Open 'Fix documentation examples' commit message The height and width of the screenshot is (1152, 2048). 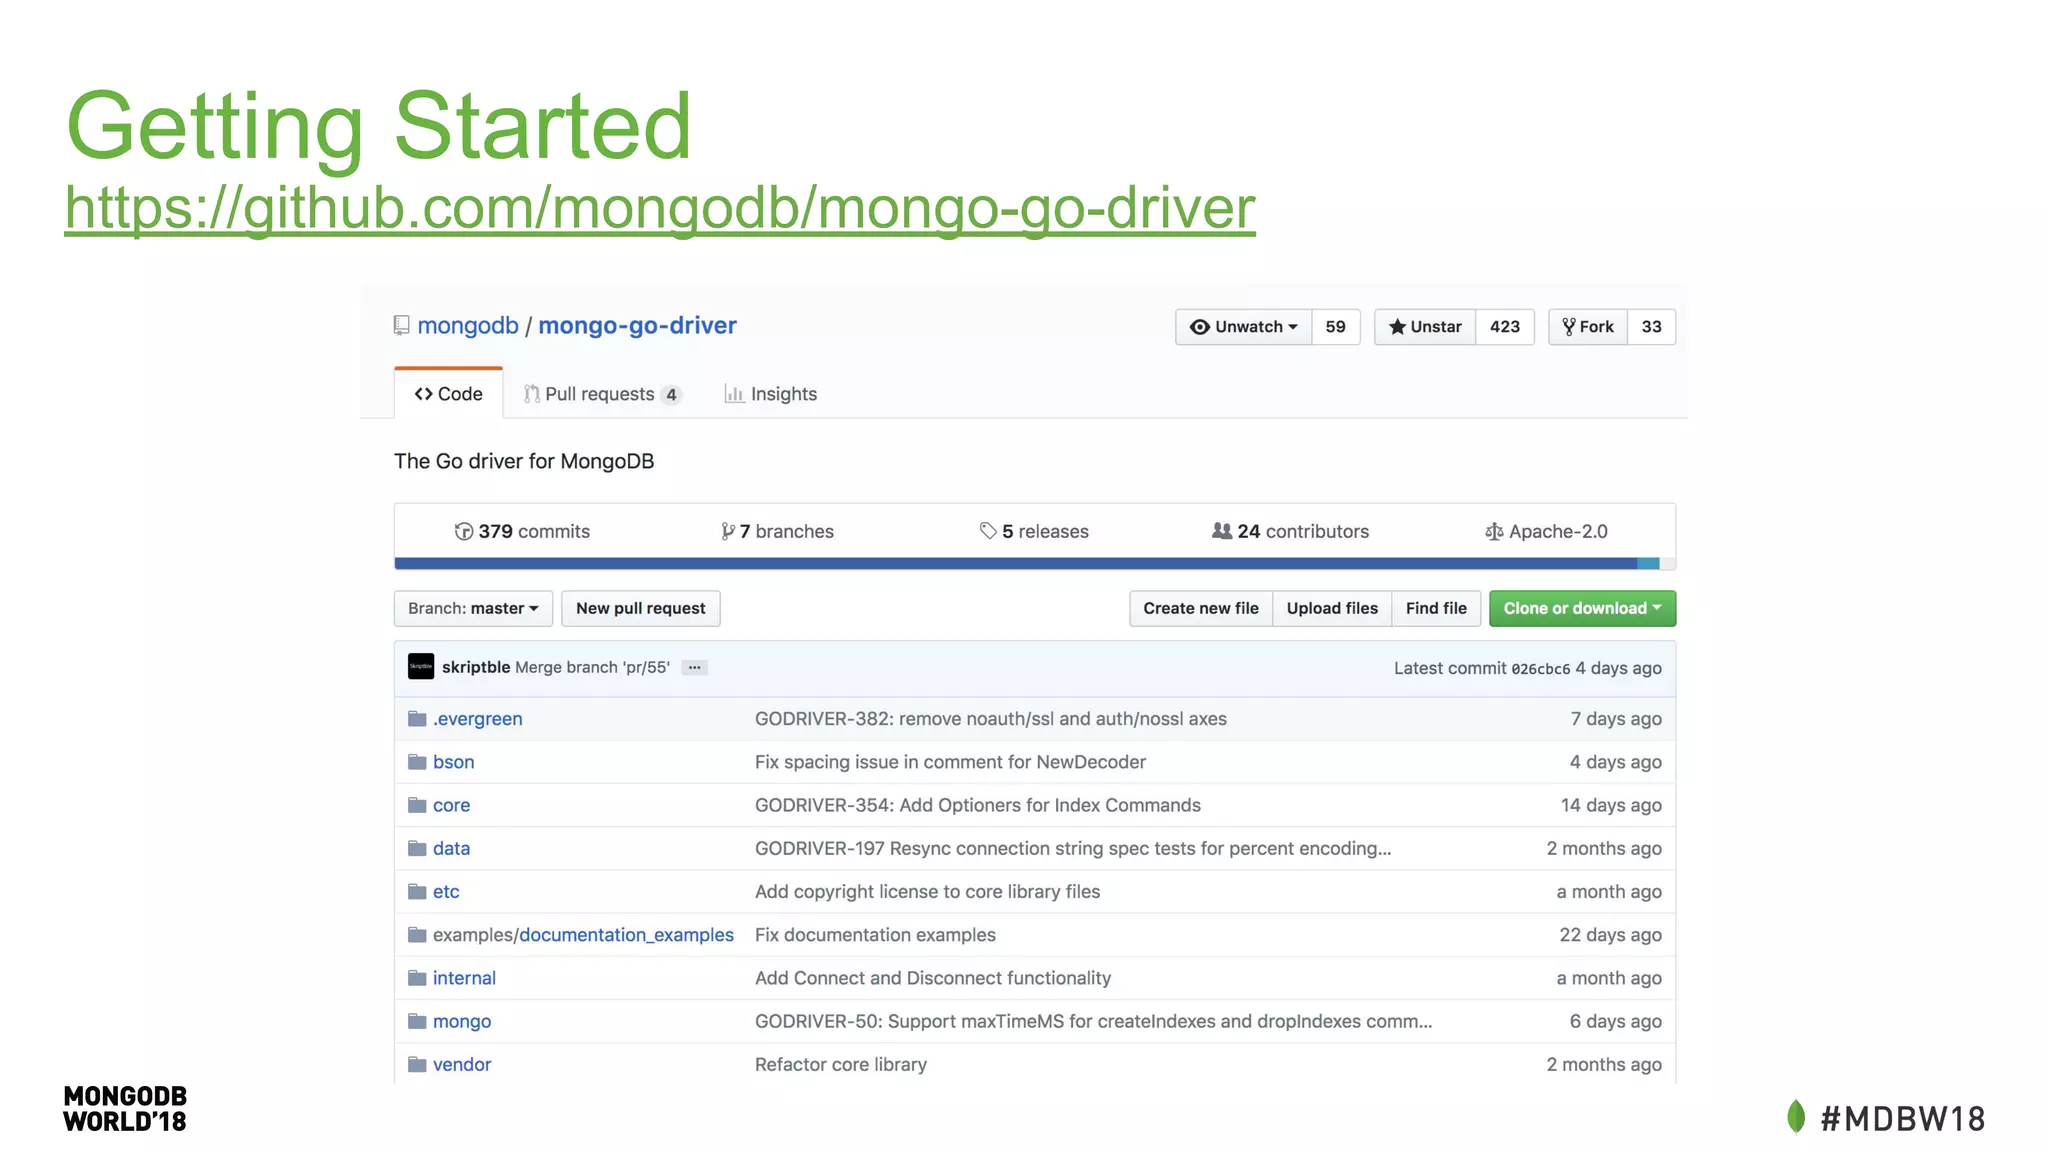tap(875, 935)
